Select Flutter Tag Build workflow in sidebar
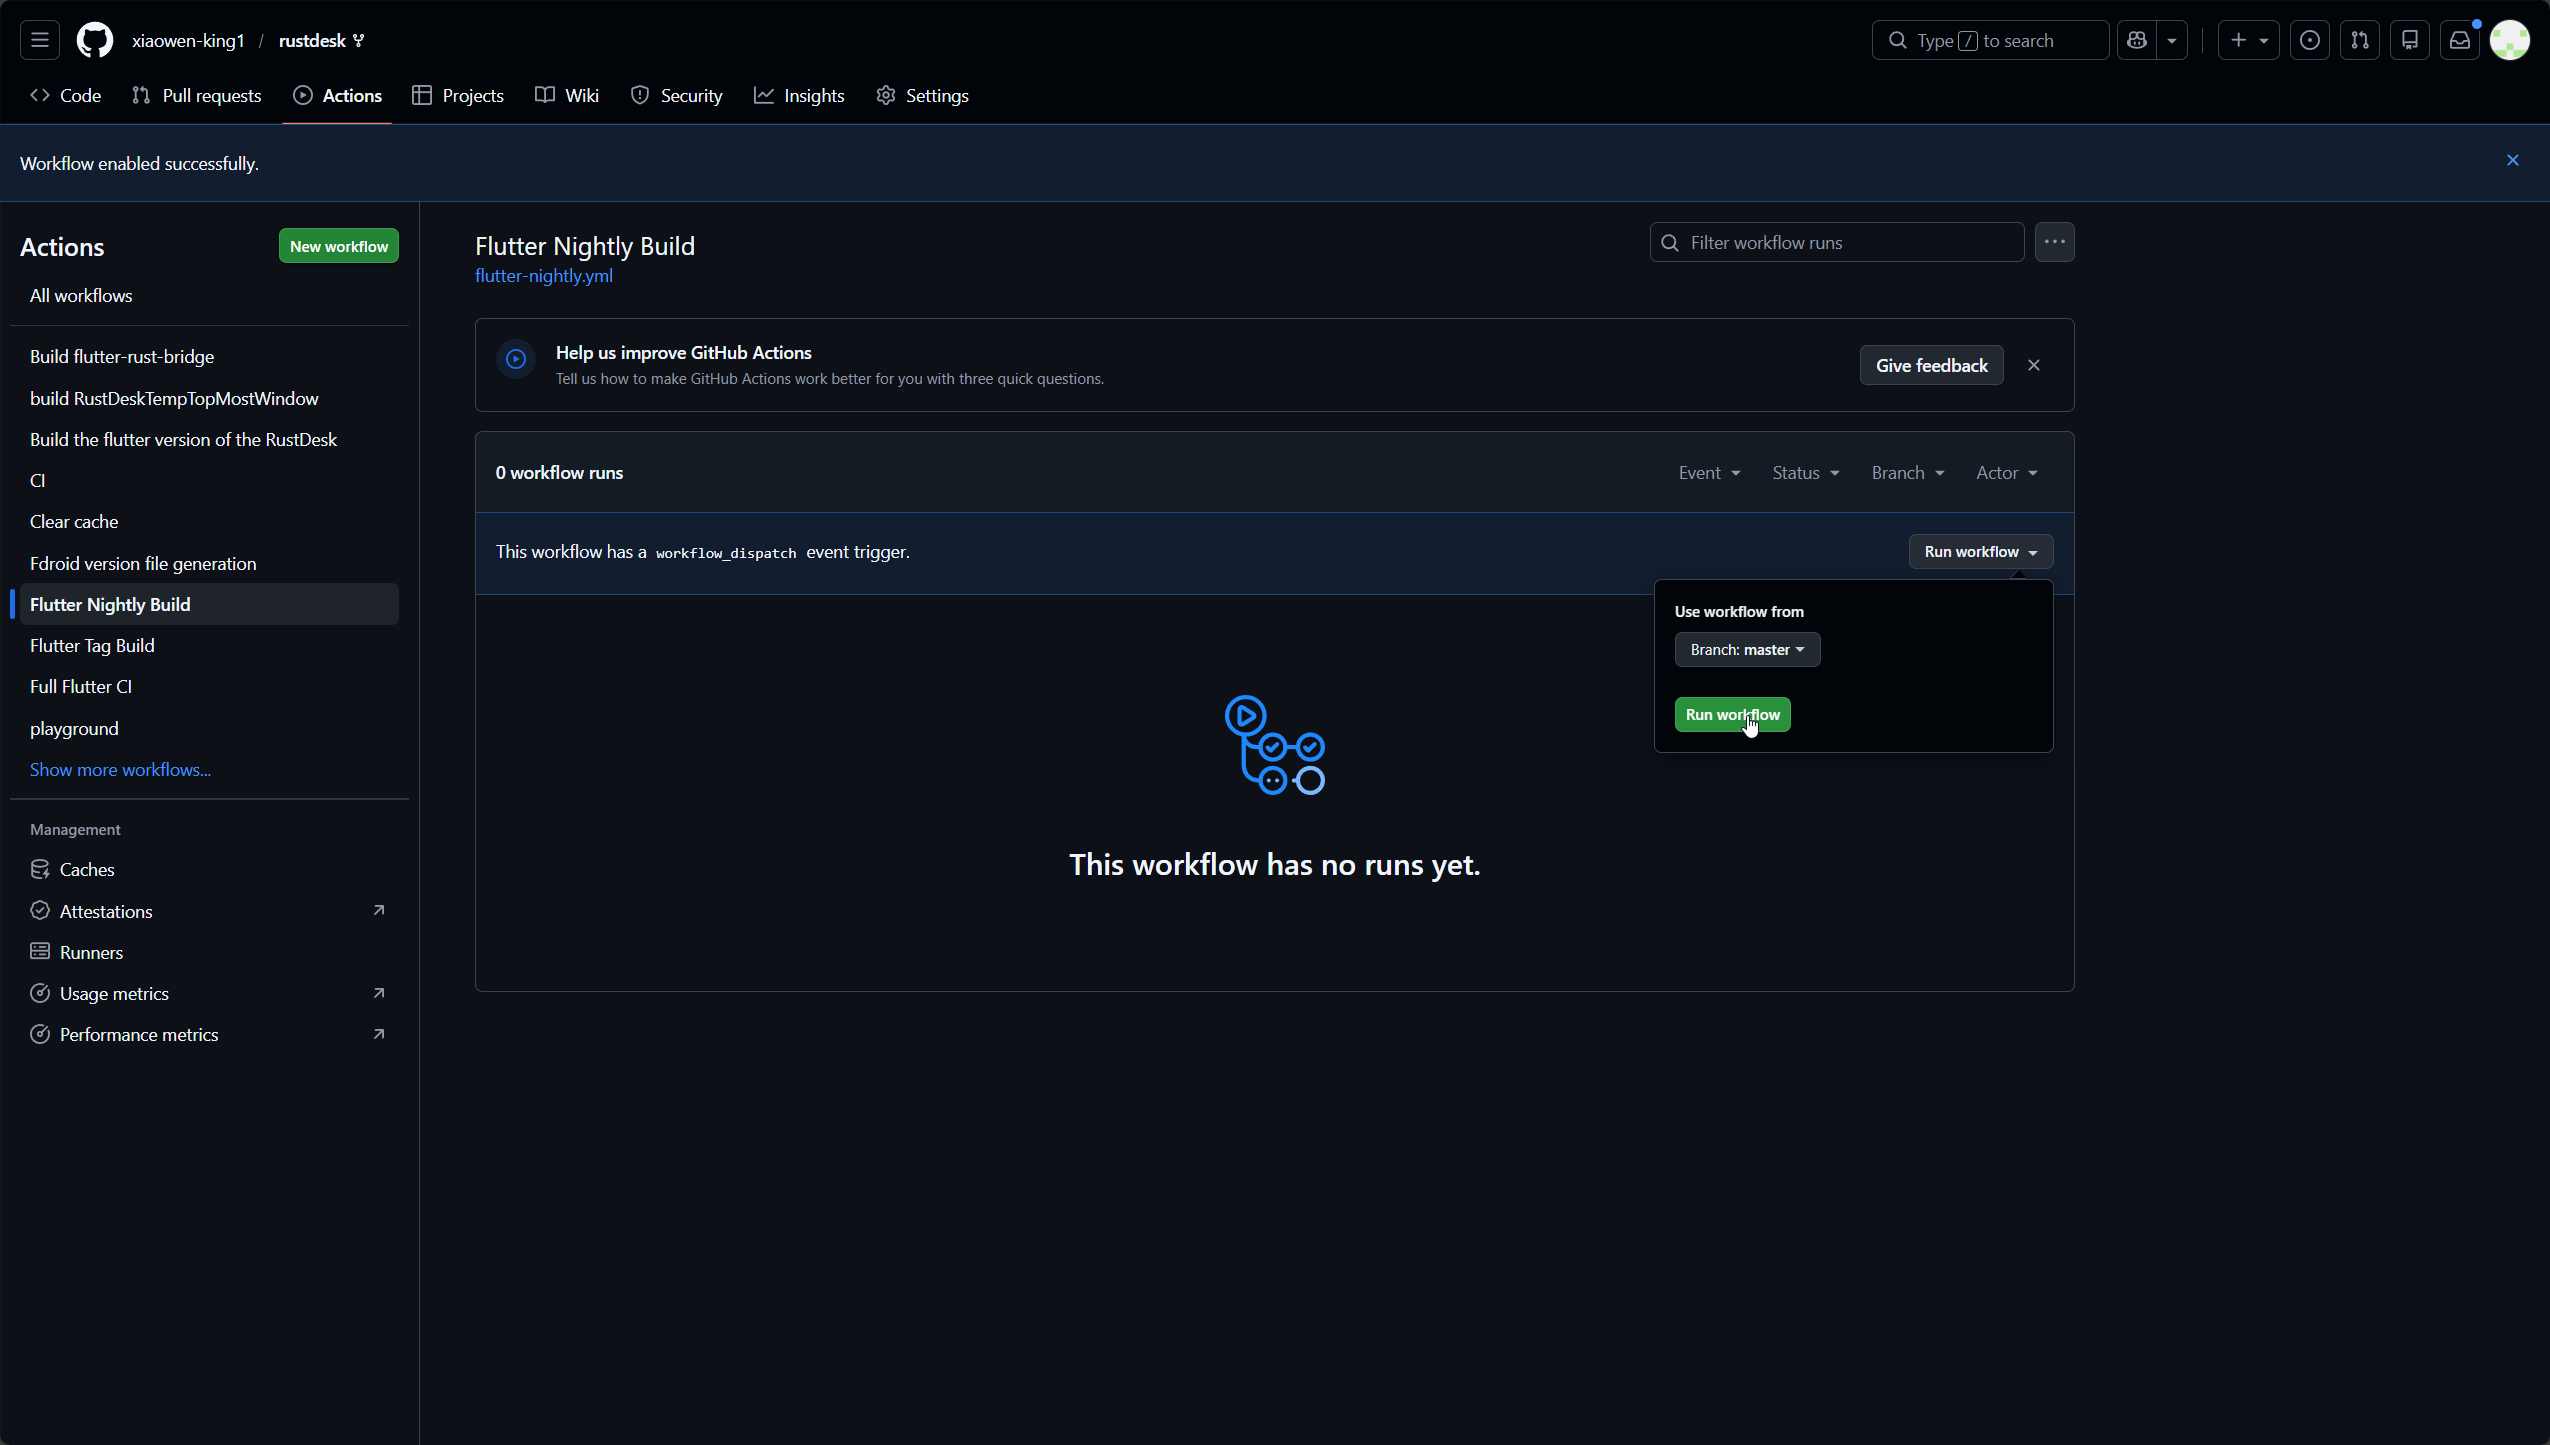Viewport: 2550px width, 1445px height. (92, 646)
